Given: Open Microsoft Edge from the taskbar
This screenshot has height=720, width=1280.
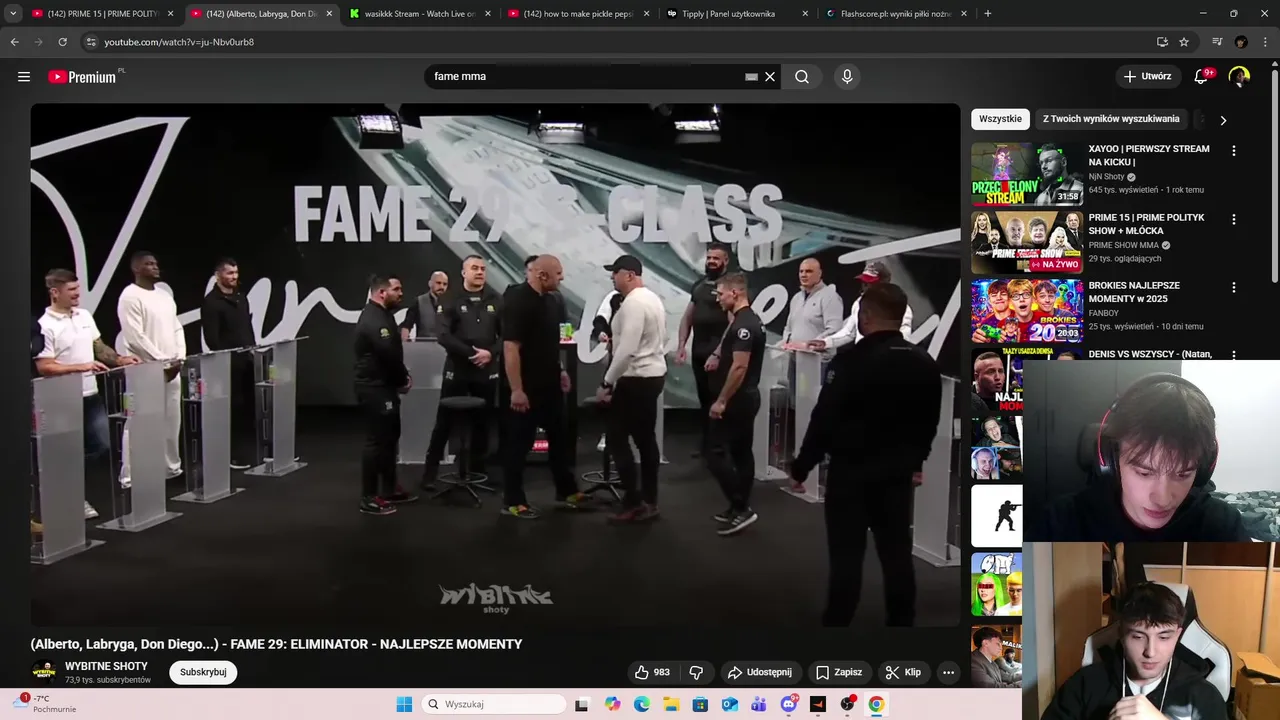Looking at the screenshot, I should click(642, 704).
